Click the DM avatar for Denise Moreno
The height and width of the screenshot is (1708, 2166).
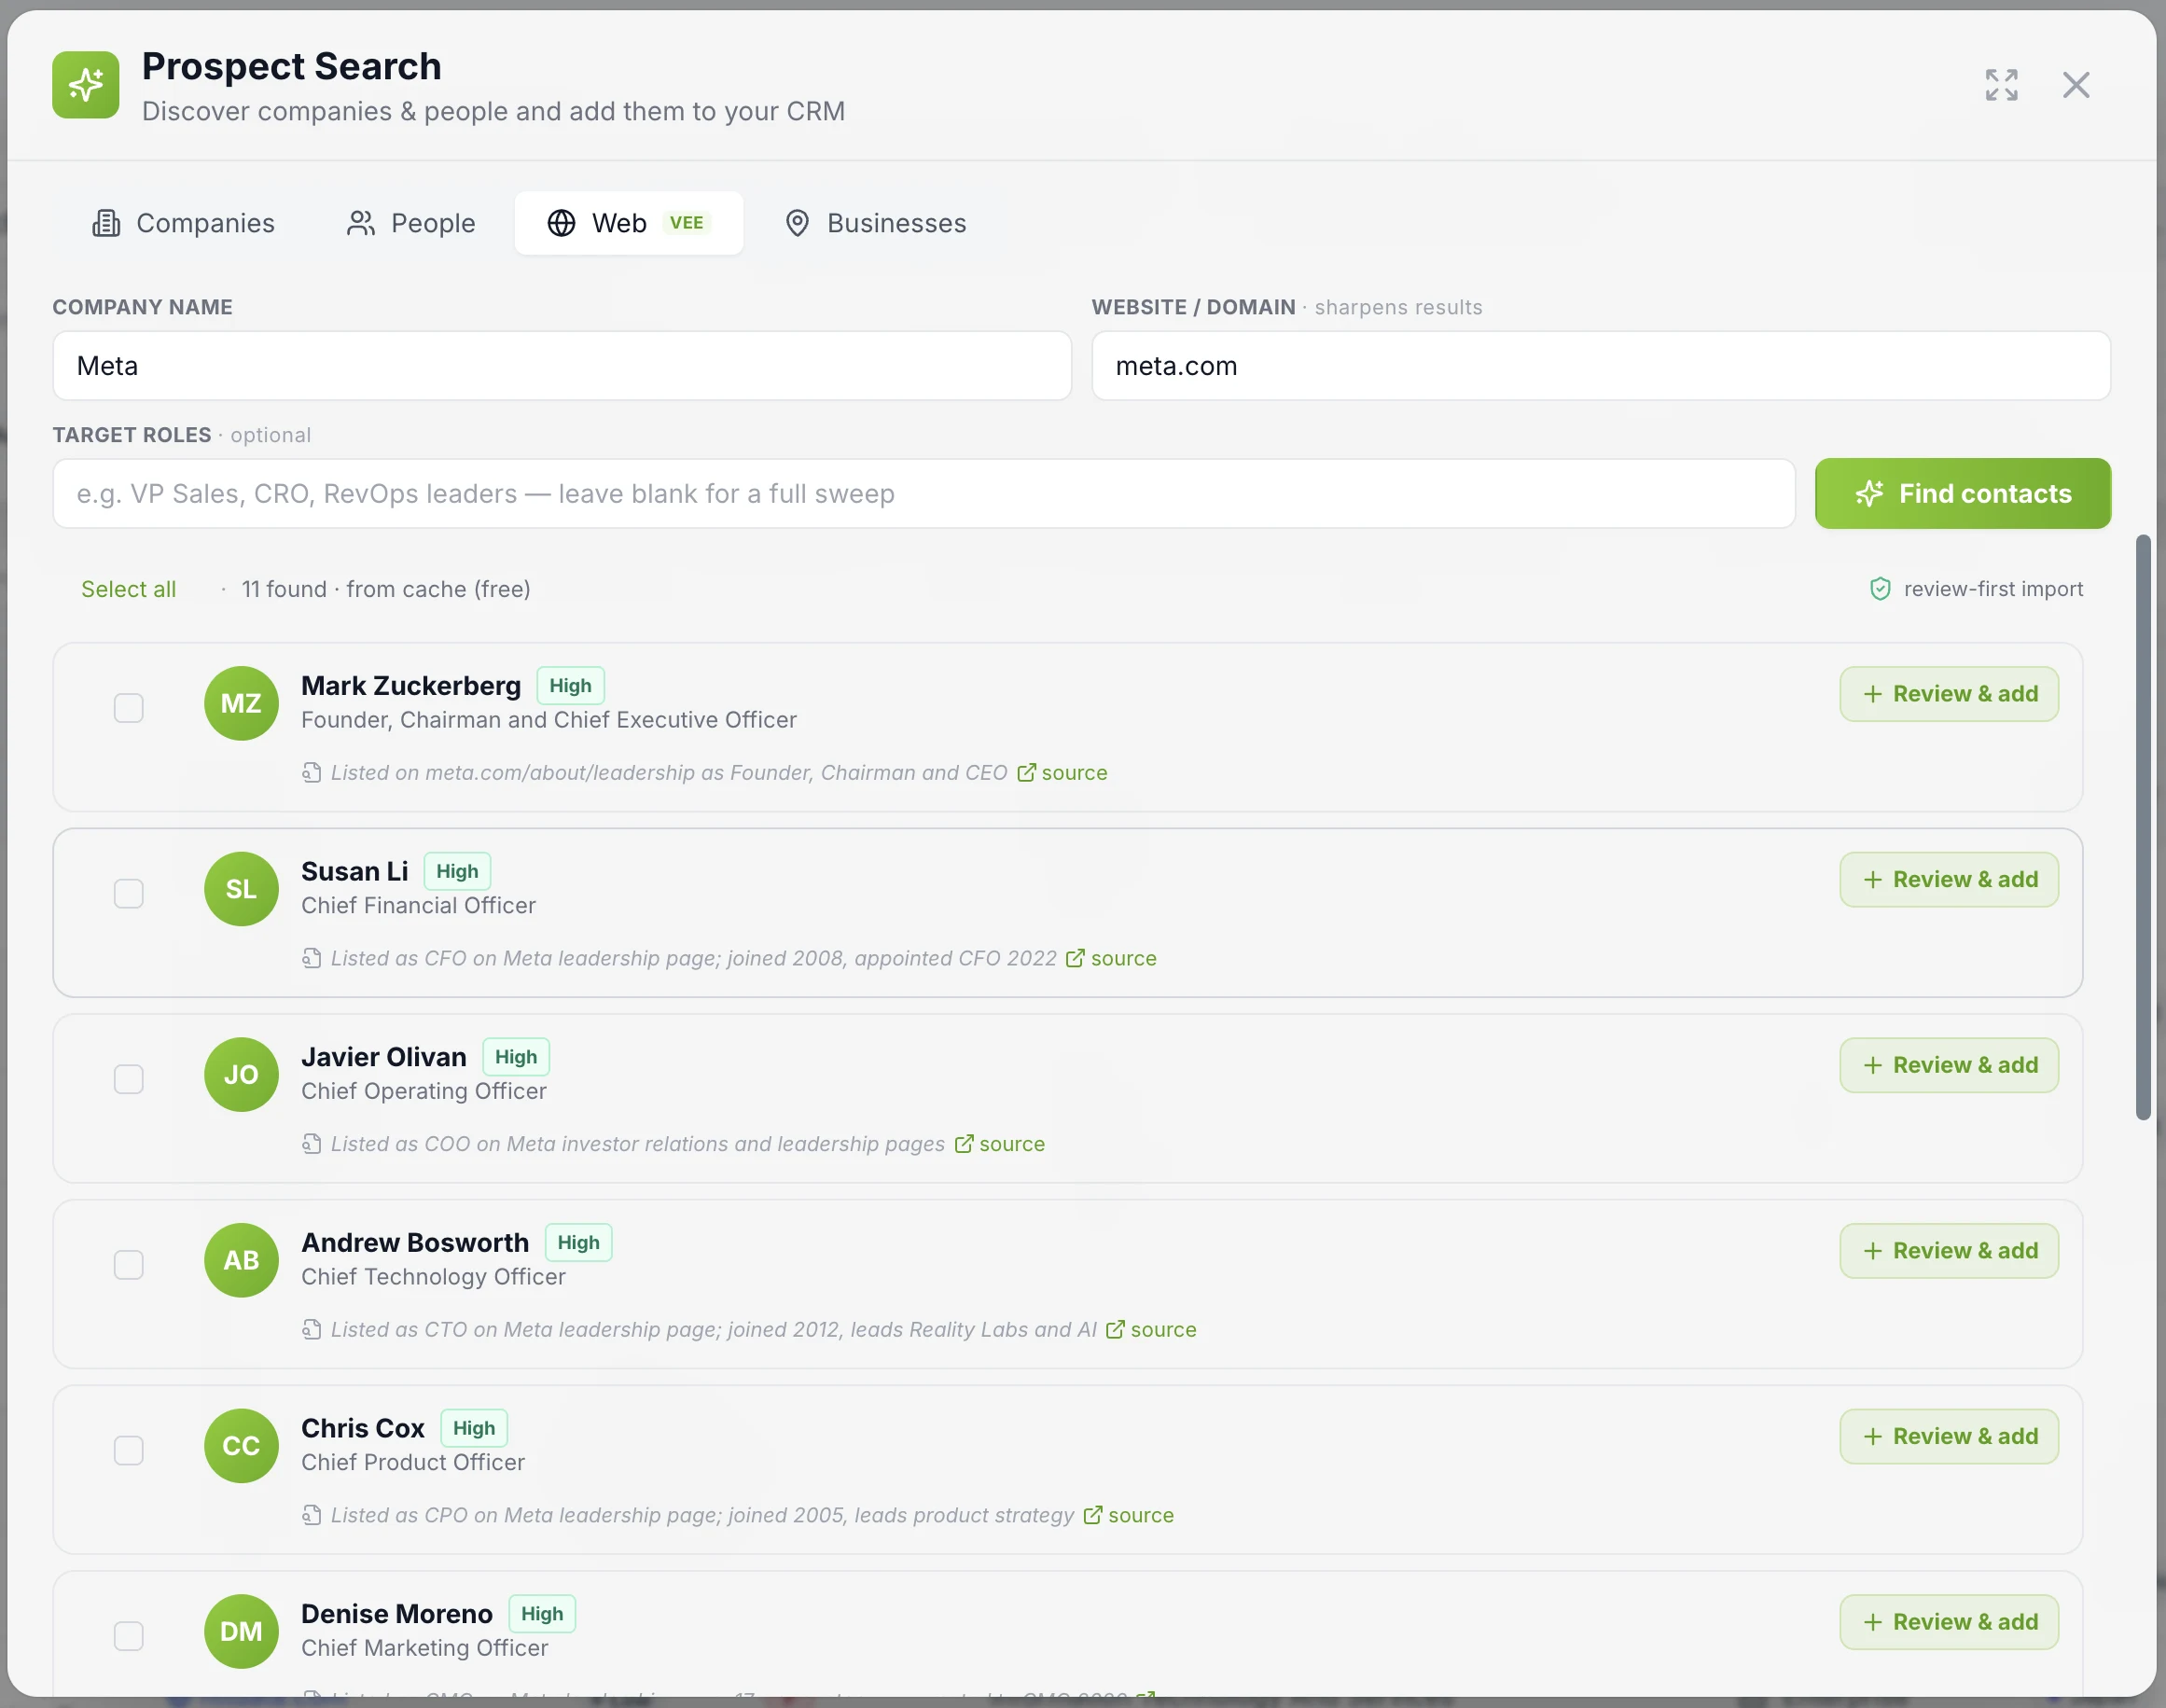(241, 1631)
